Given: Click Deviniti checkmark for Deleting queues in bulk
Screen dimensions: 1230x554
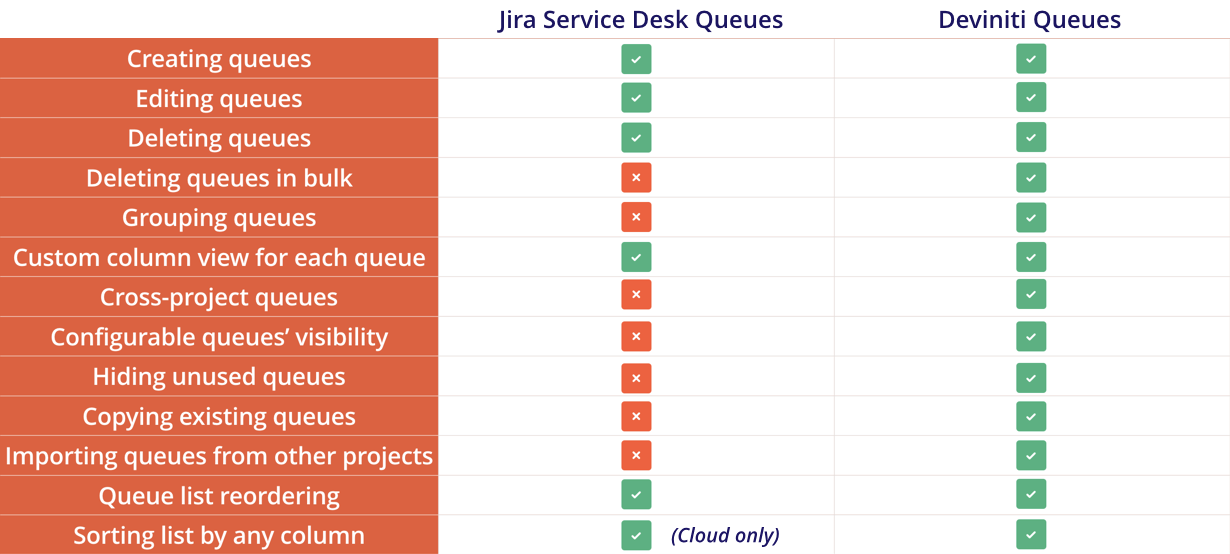Looking at the screenshot, I should 1031,178.
